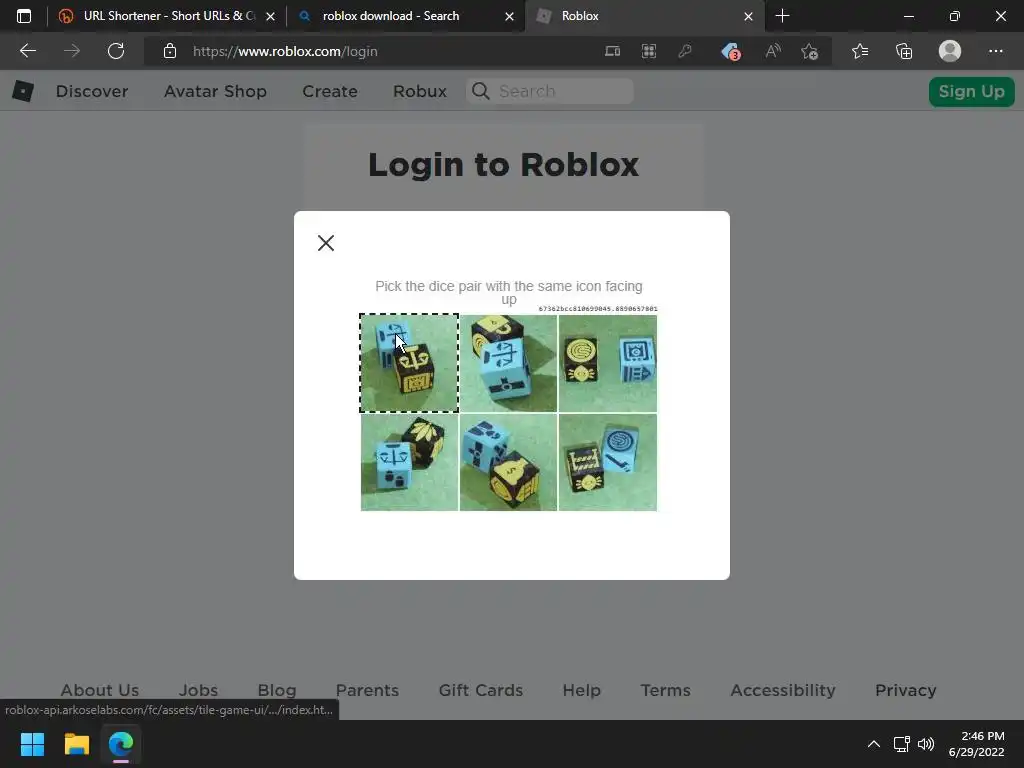
Task: Add this page to favorites star
Action: pos(810,51)
